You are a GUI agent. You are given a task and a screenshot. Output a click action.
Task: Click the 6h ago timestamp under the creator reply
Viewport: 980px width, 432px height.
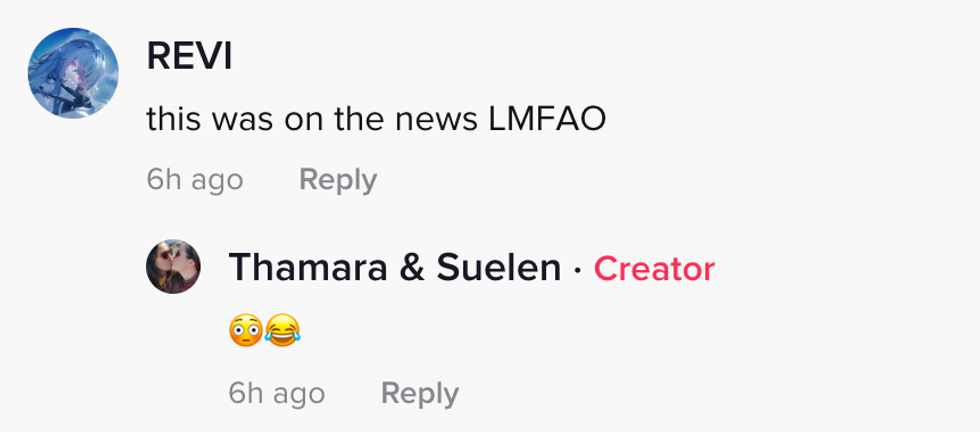click(277, 393)
